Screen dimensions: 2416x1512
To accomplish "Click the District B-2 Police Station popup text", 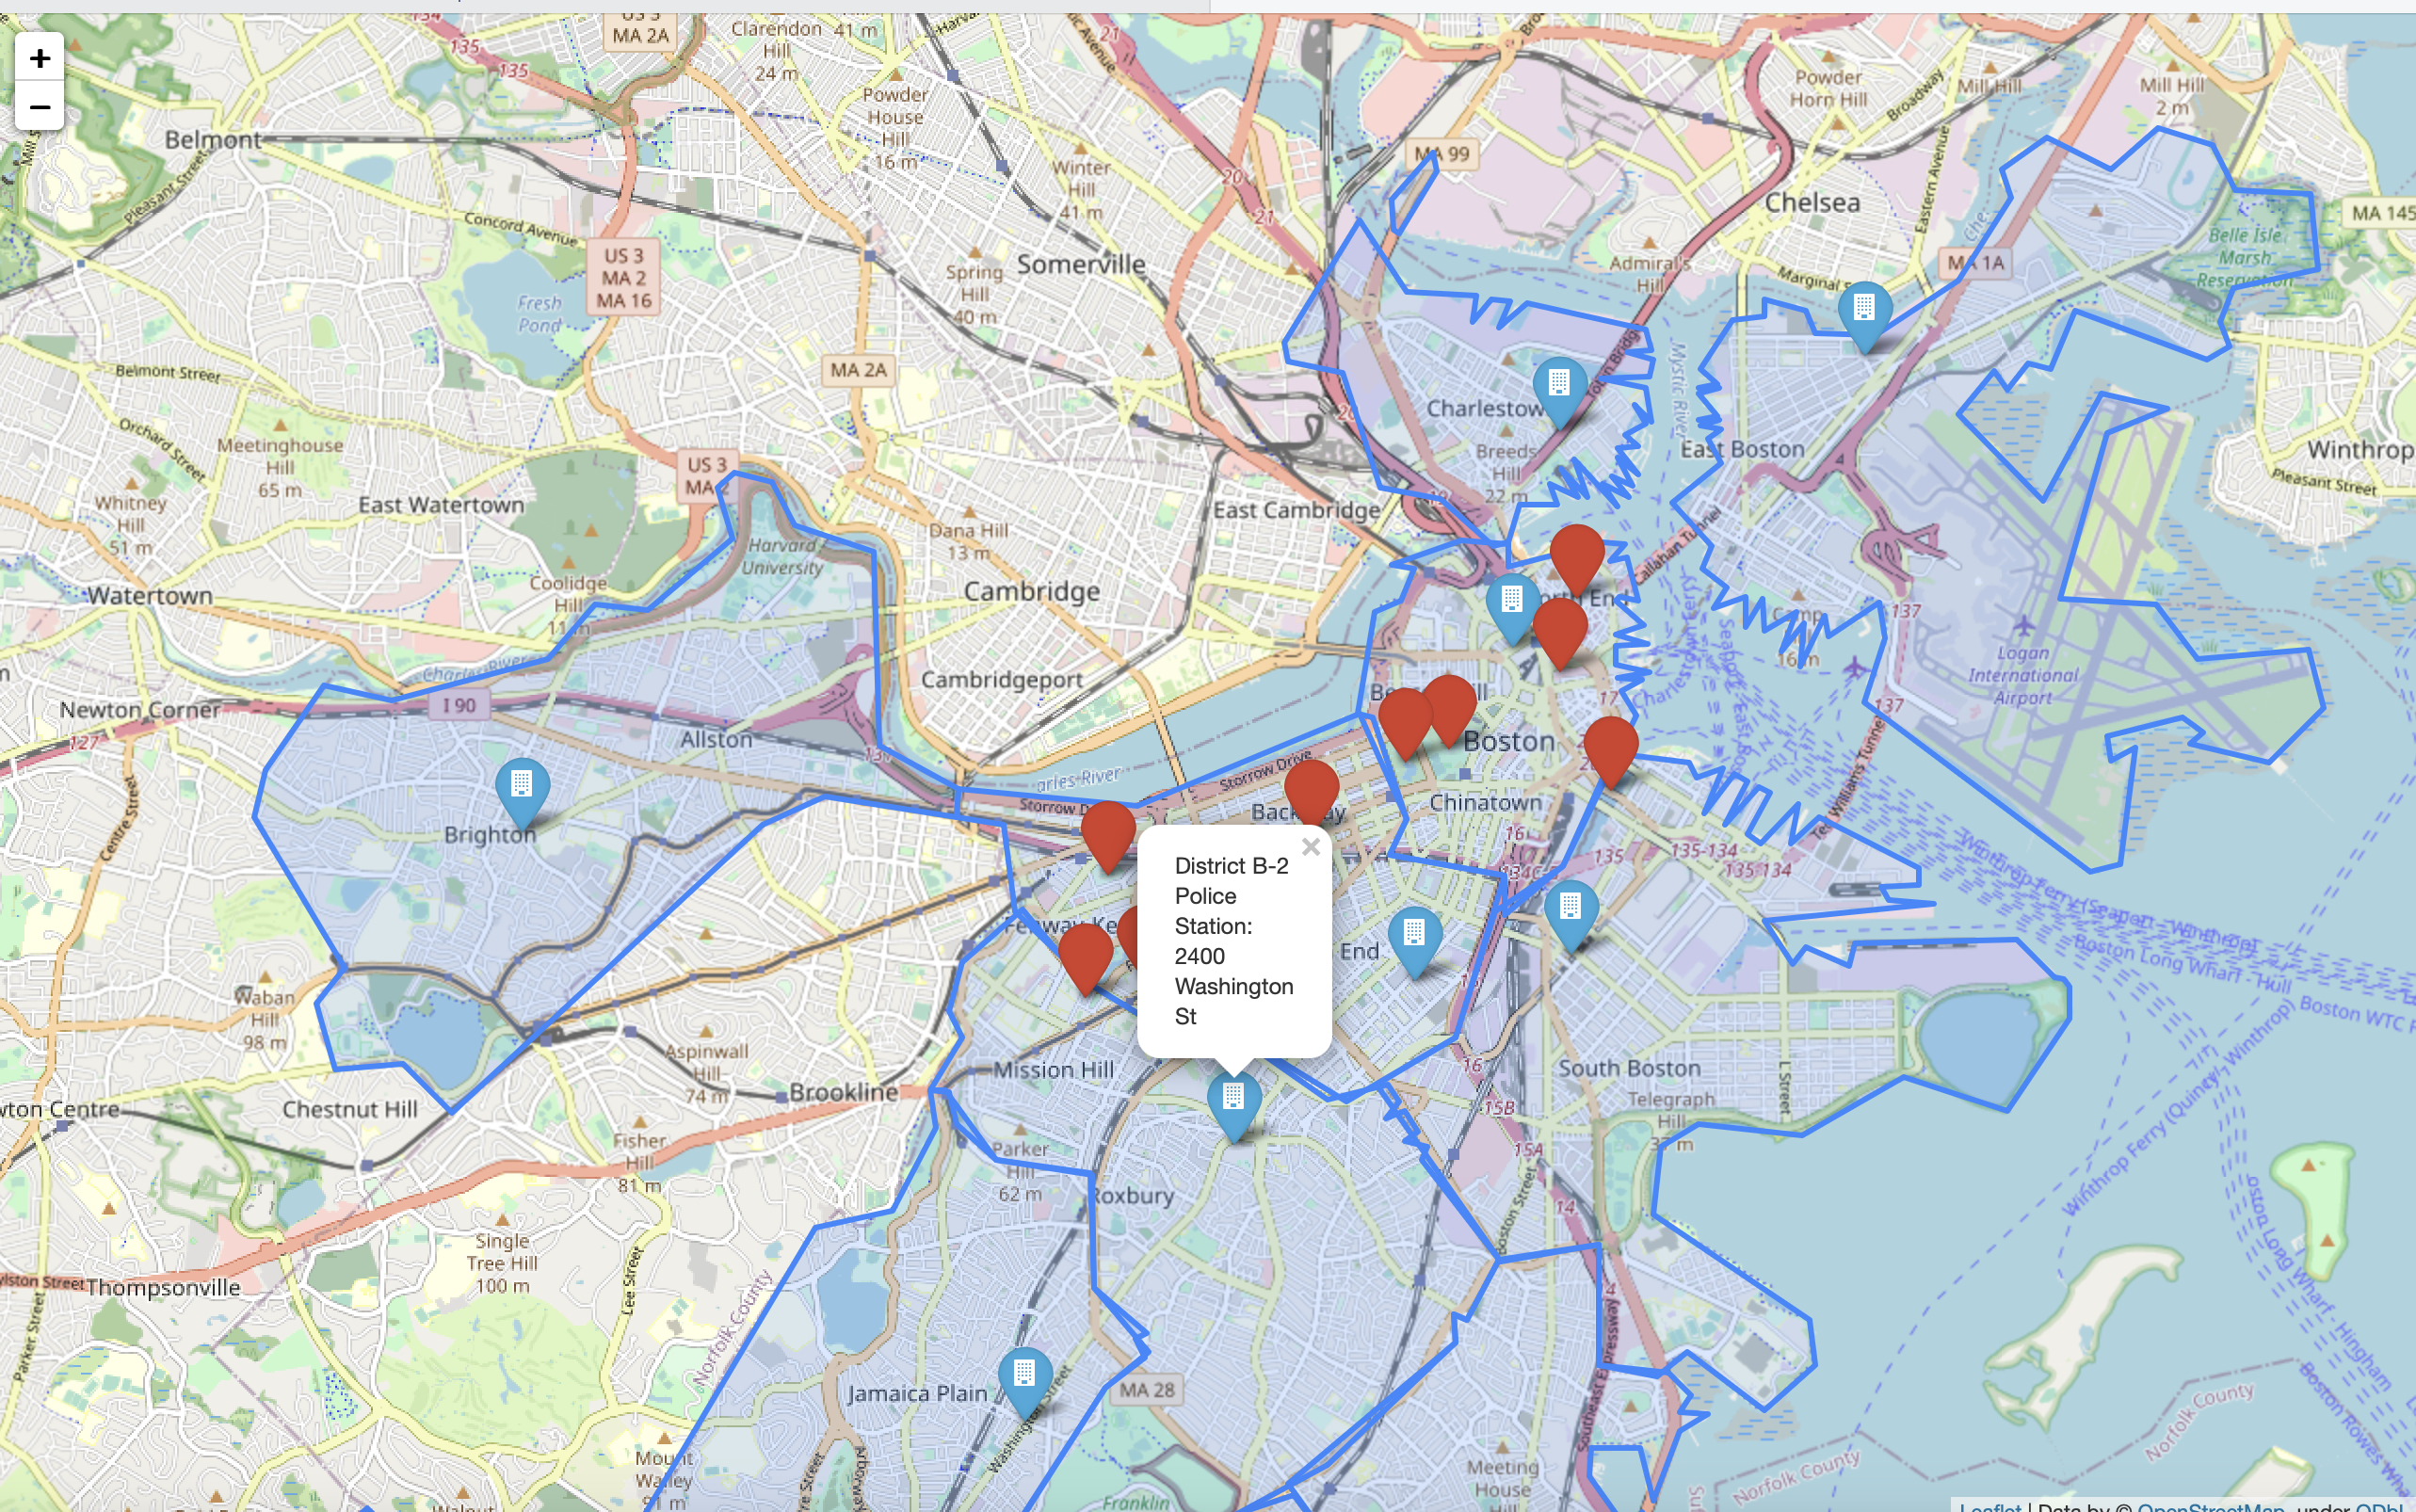I will (x=1233, y=940).
